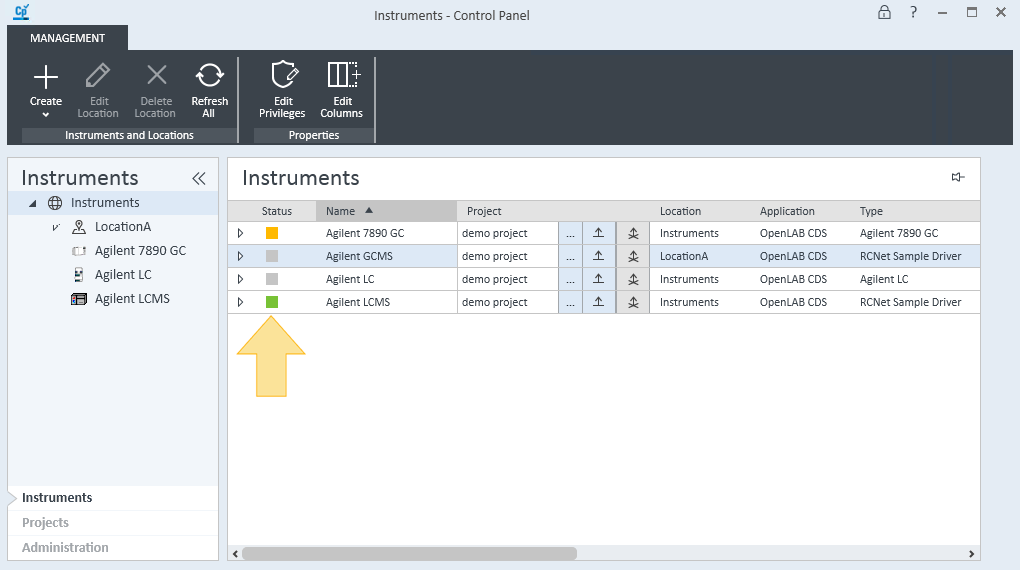The image size is (1020, 570).
Task: Open Edit Privileges shield icon
Action: point(284,75)
